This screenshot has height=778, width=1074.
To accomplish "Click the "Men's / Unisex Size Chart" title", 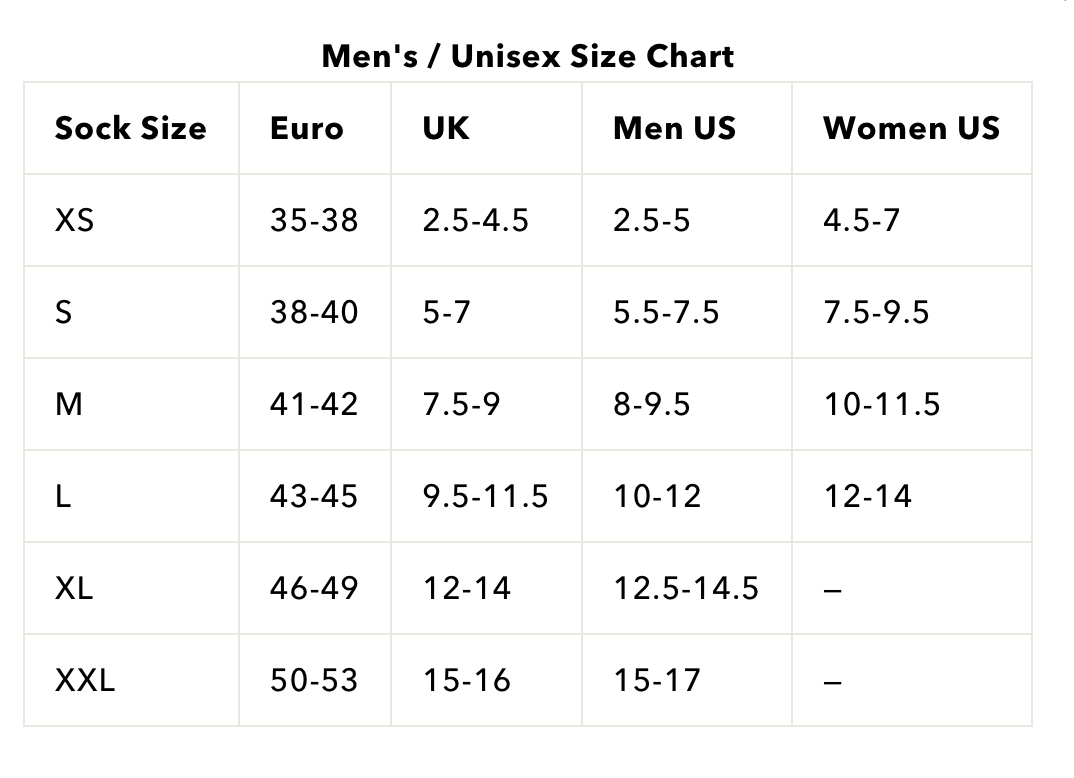I will pos(528,56).
